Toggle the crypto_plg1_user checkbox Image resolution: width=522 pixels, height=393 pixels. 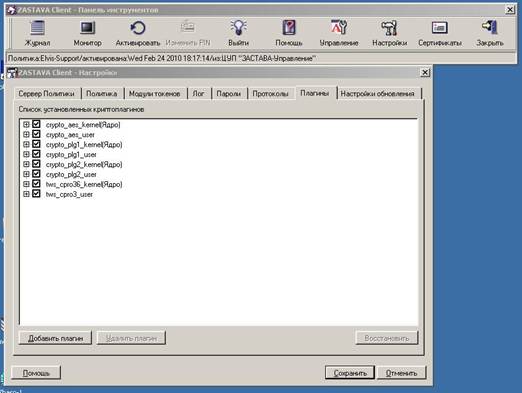tap(36, 154)
